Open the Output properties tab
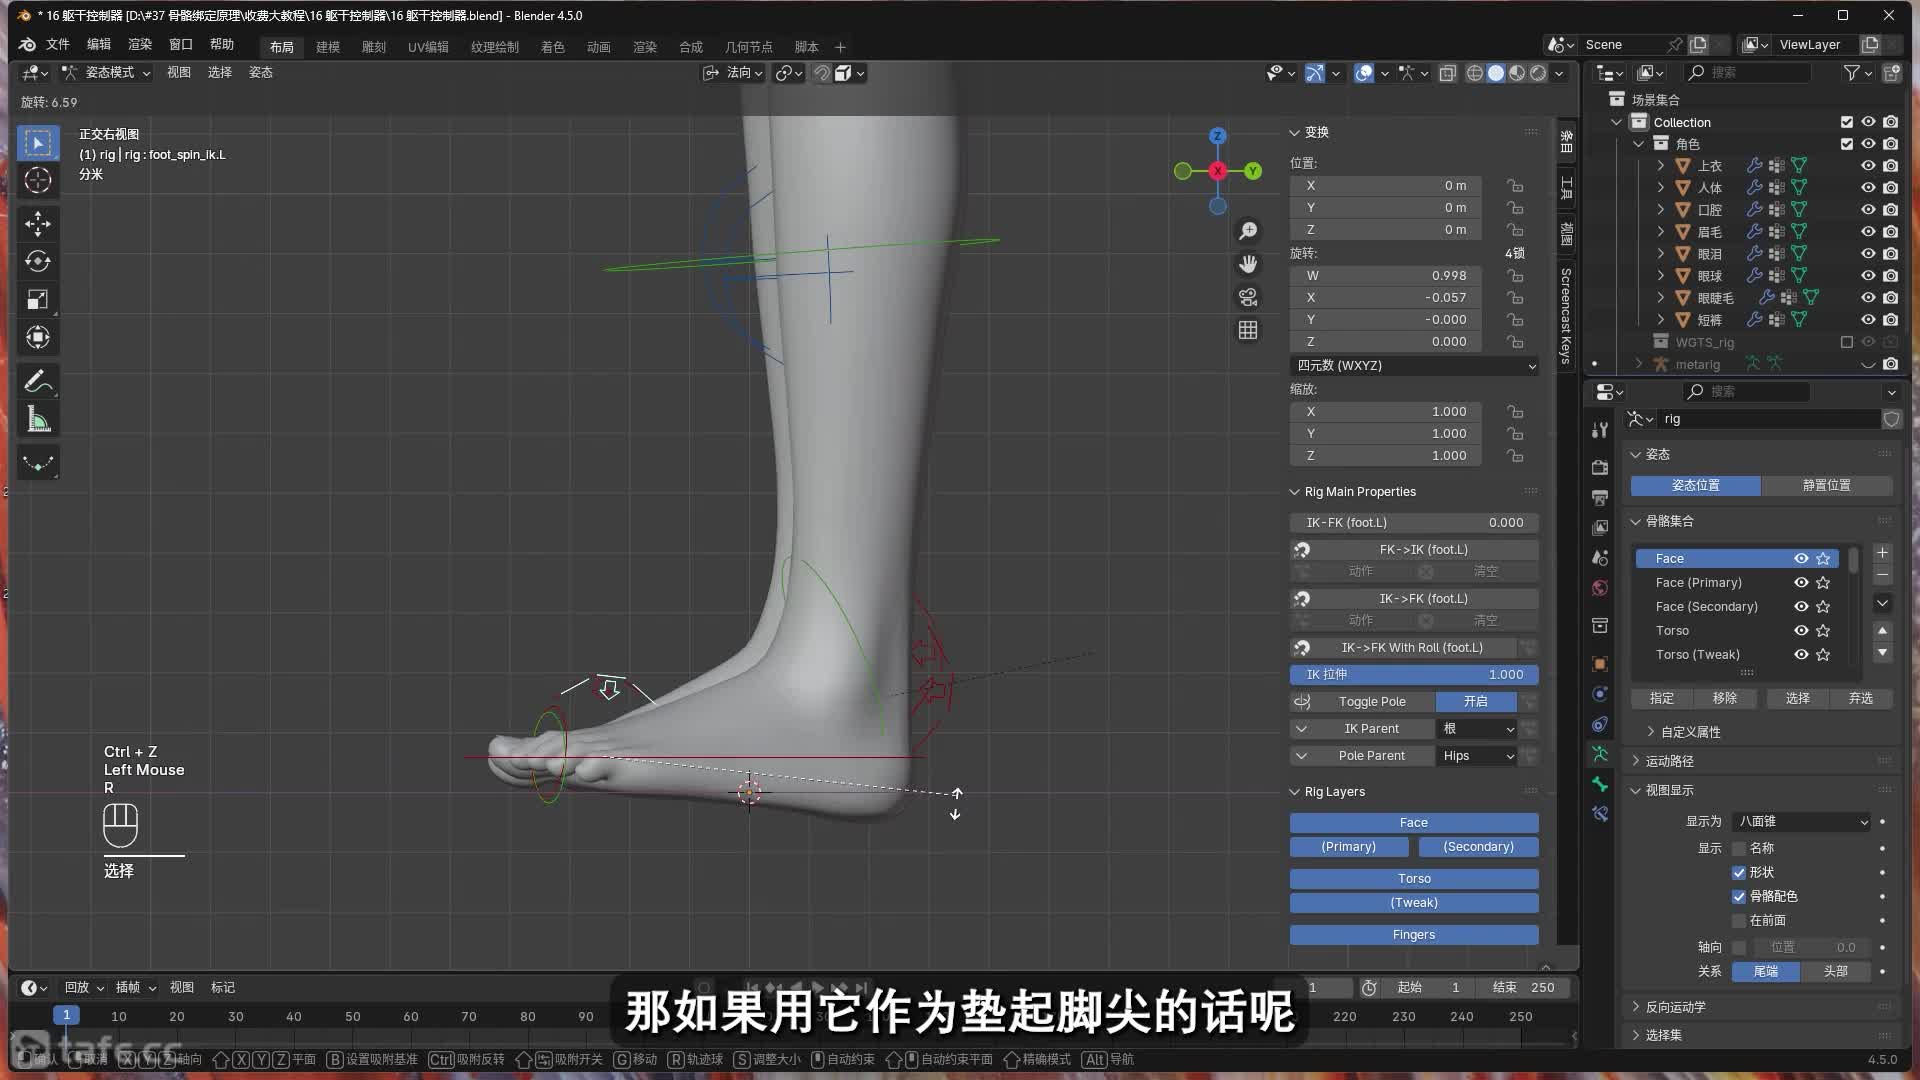 coord(1600,497)
